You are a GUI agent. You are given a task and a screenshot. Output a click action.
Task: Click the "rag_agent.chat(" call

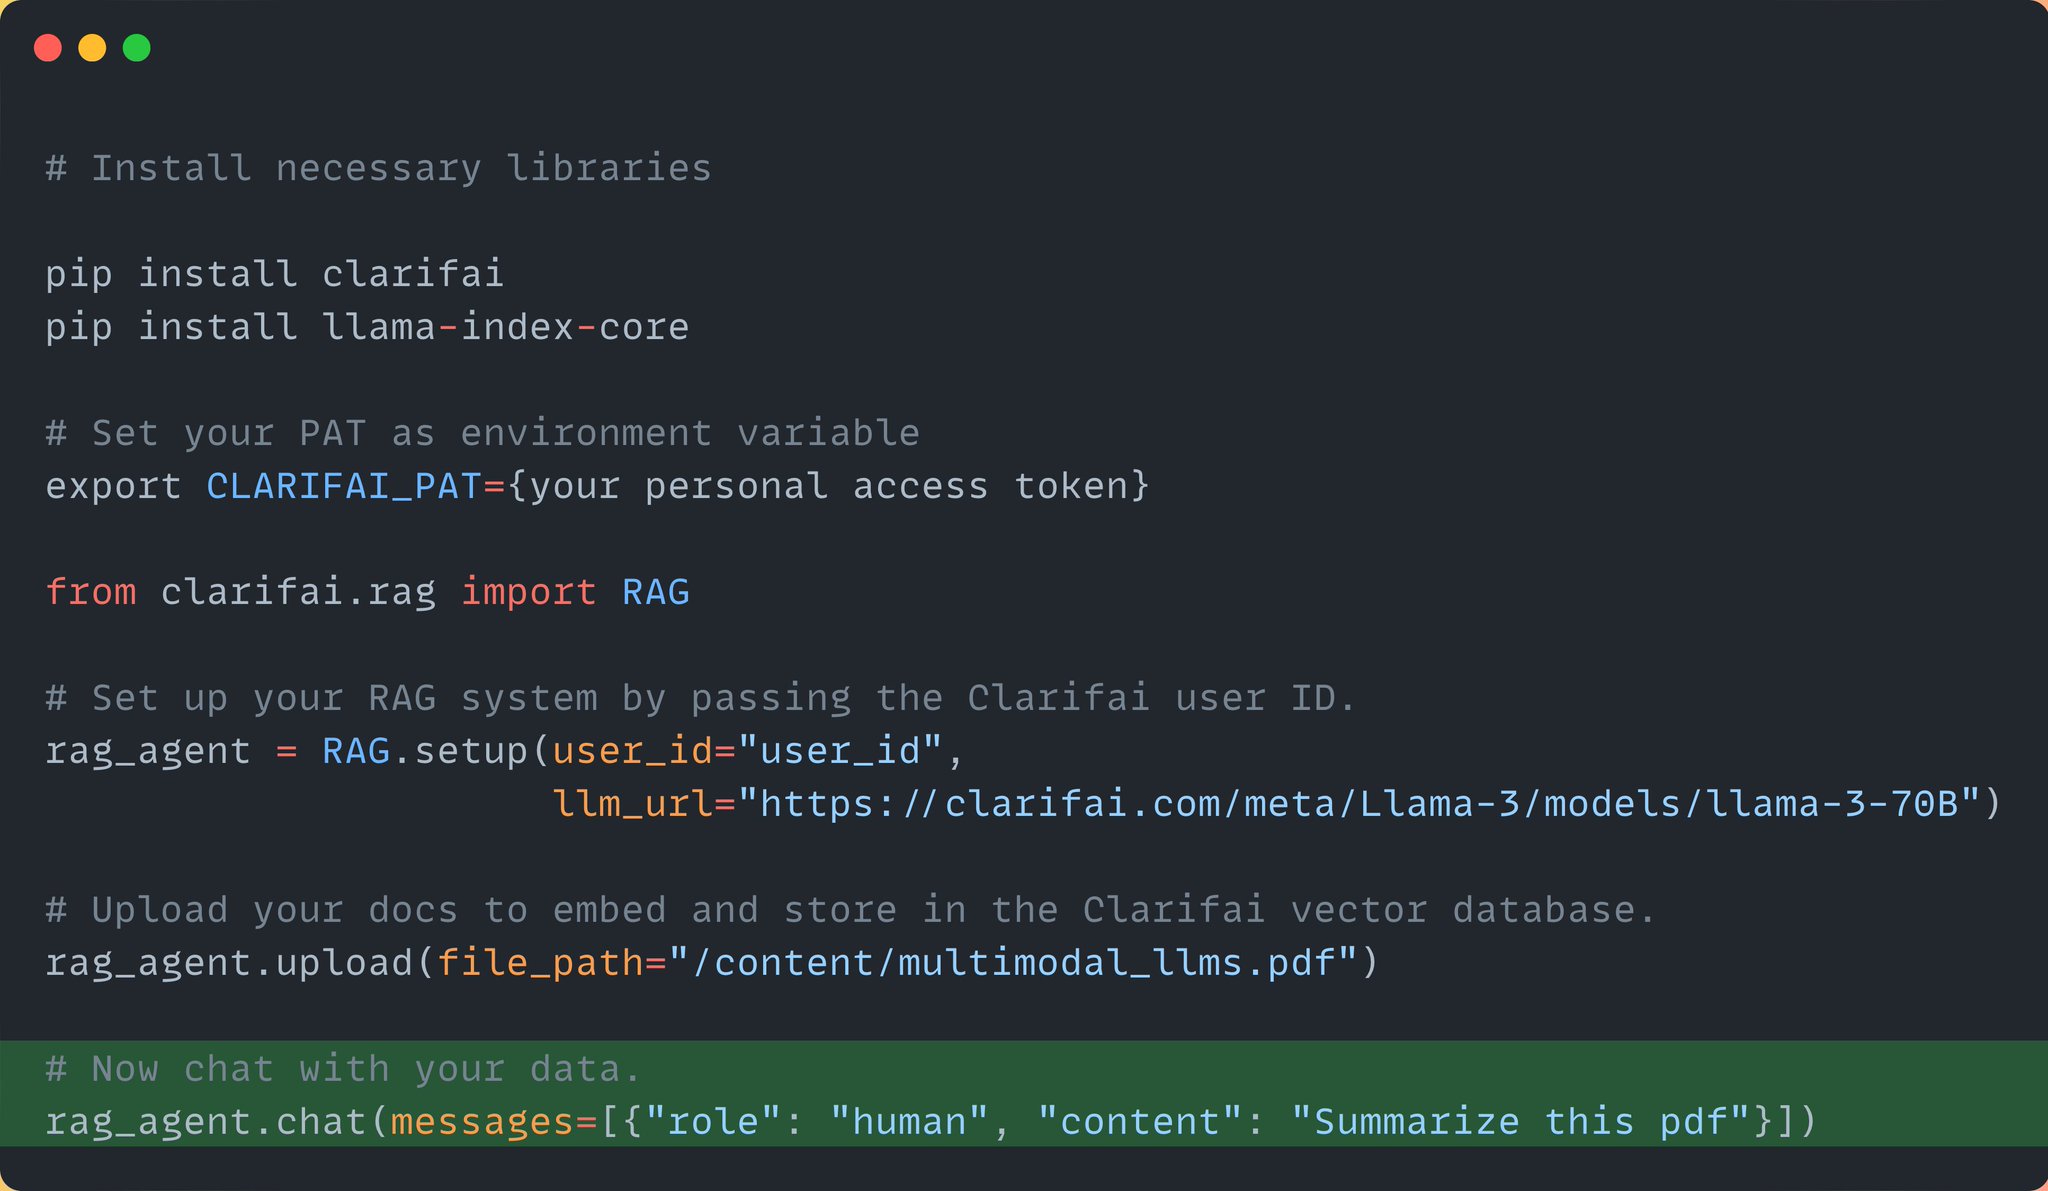click(217, 1122)
